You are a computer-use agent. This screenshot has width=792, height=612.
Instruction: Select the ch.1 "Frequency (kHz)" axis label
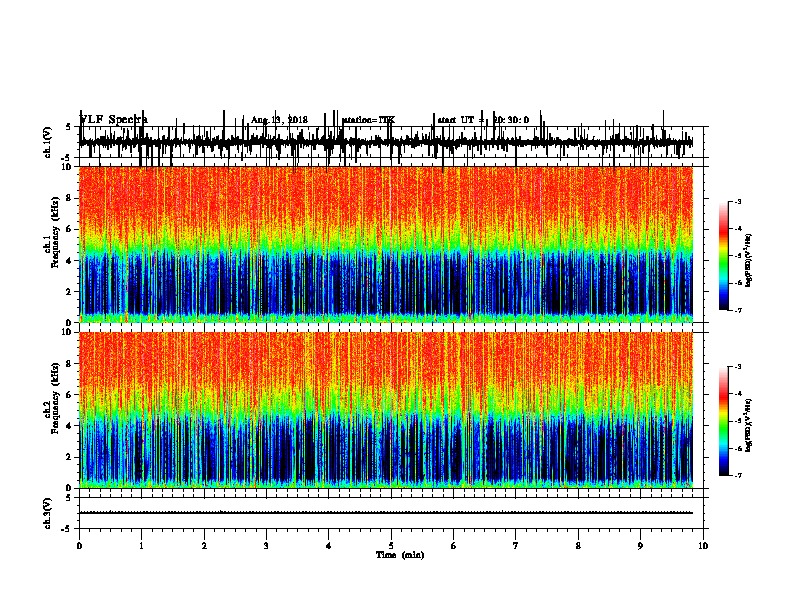coord(55,232)
